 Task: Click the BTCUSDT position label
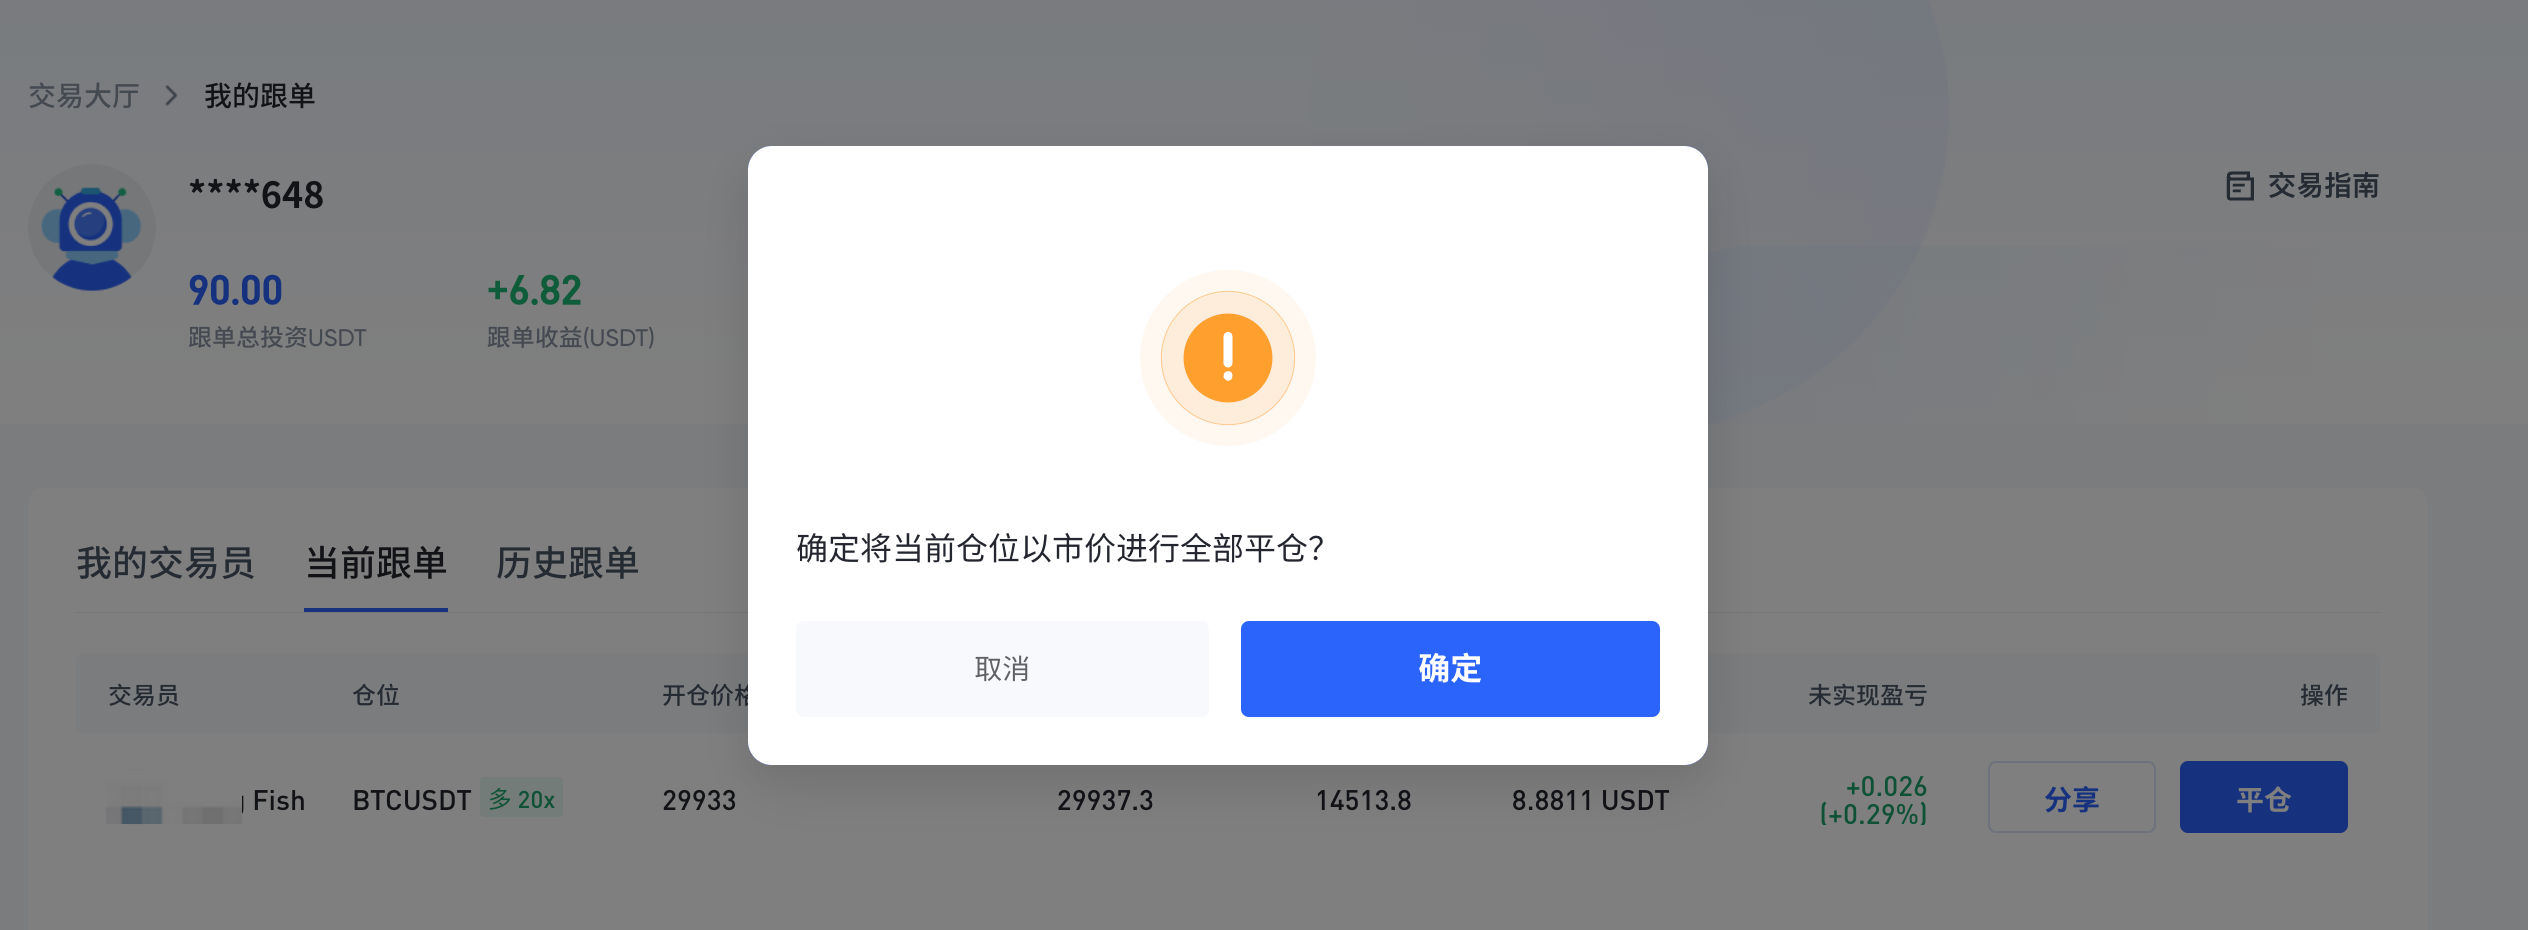[x=412, y=801]
